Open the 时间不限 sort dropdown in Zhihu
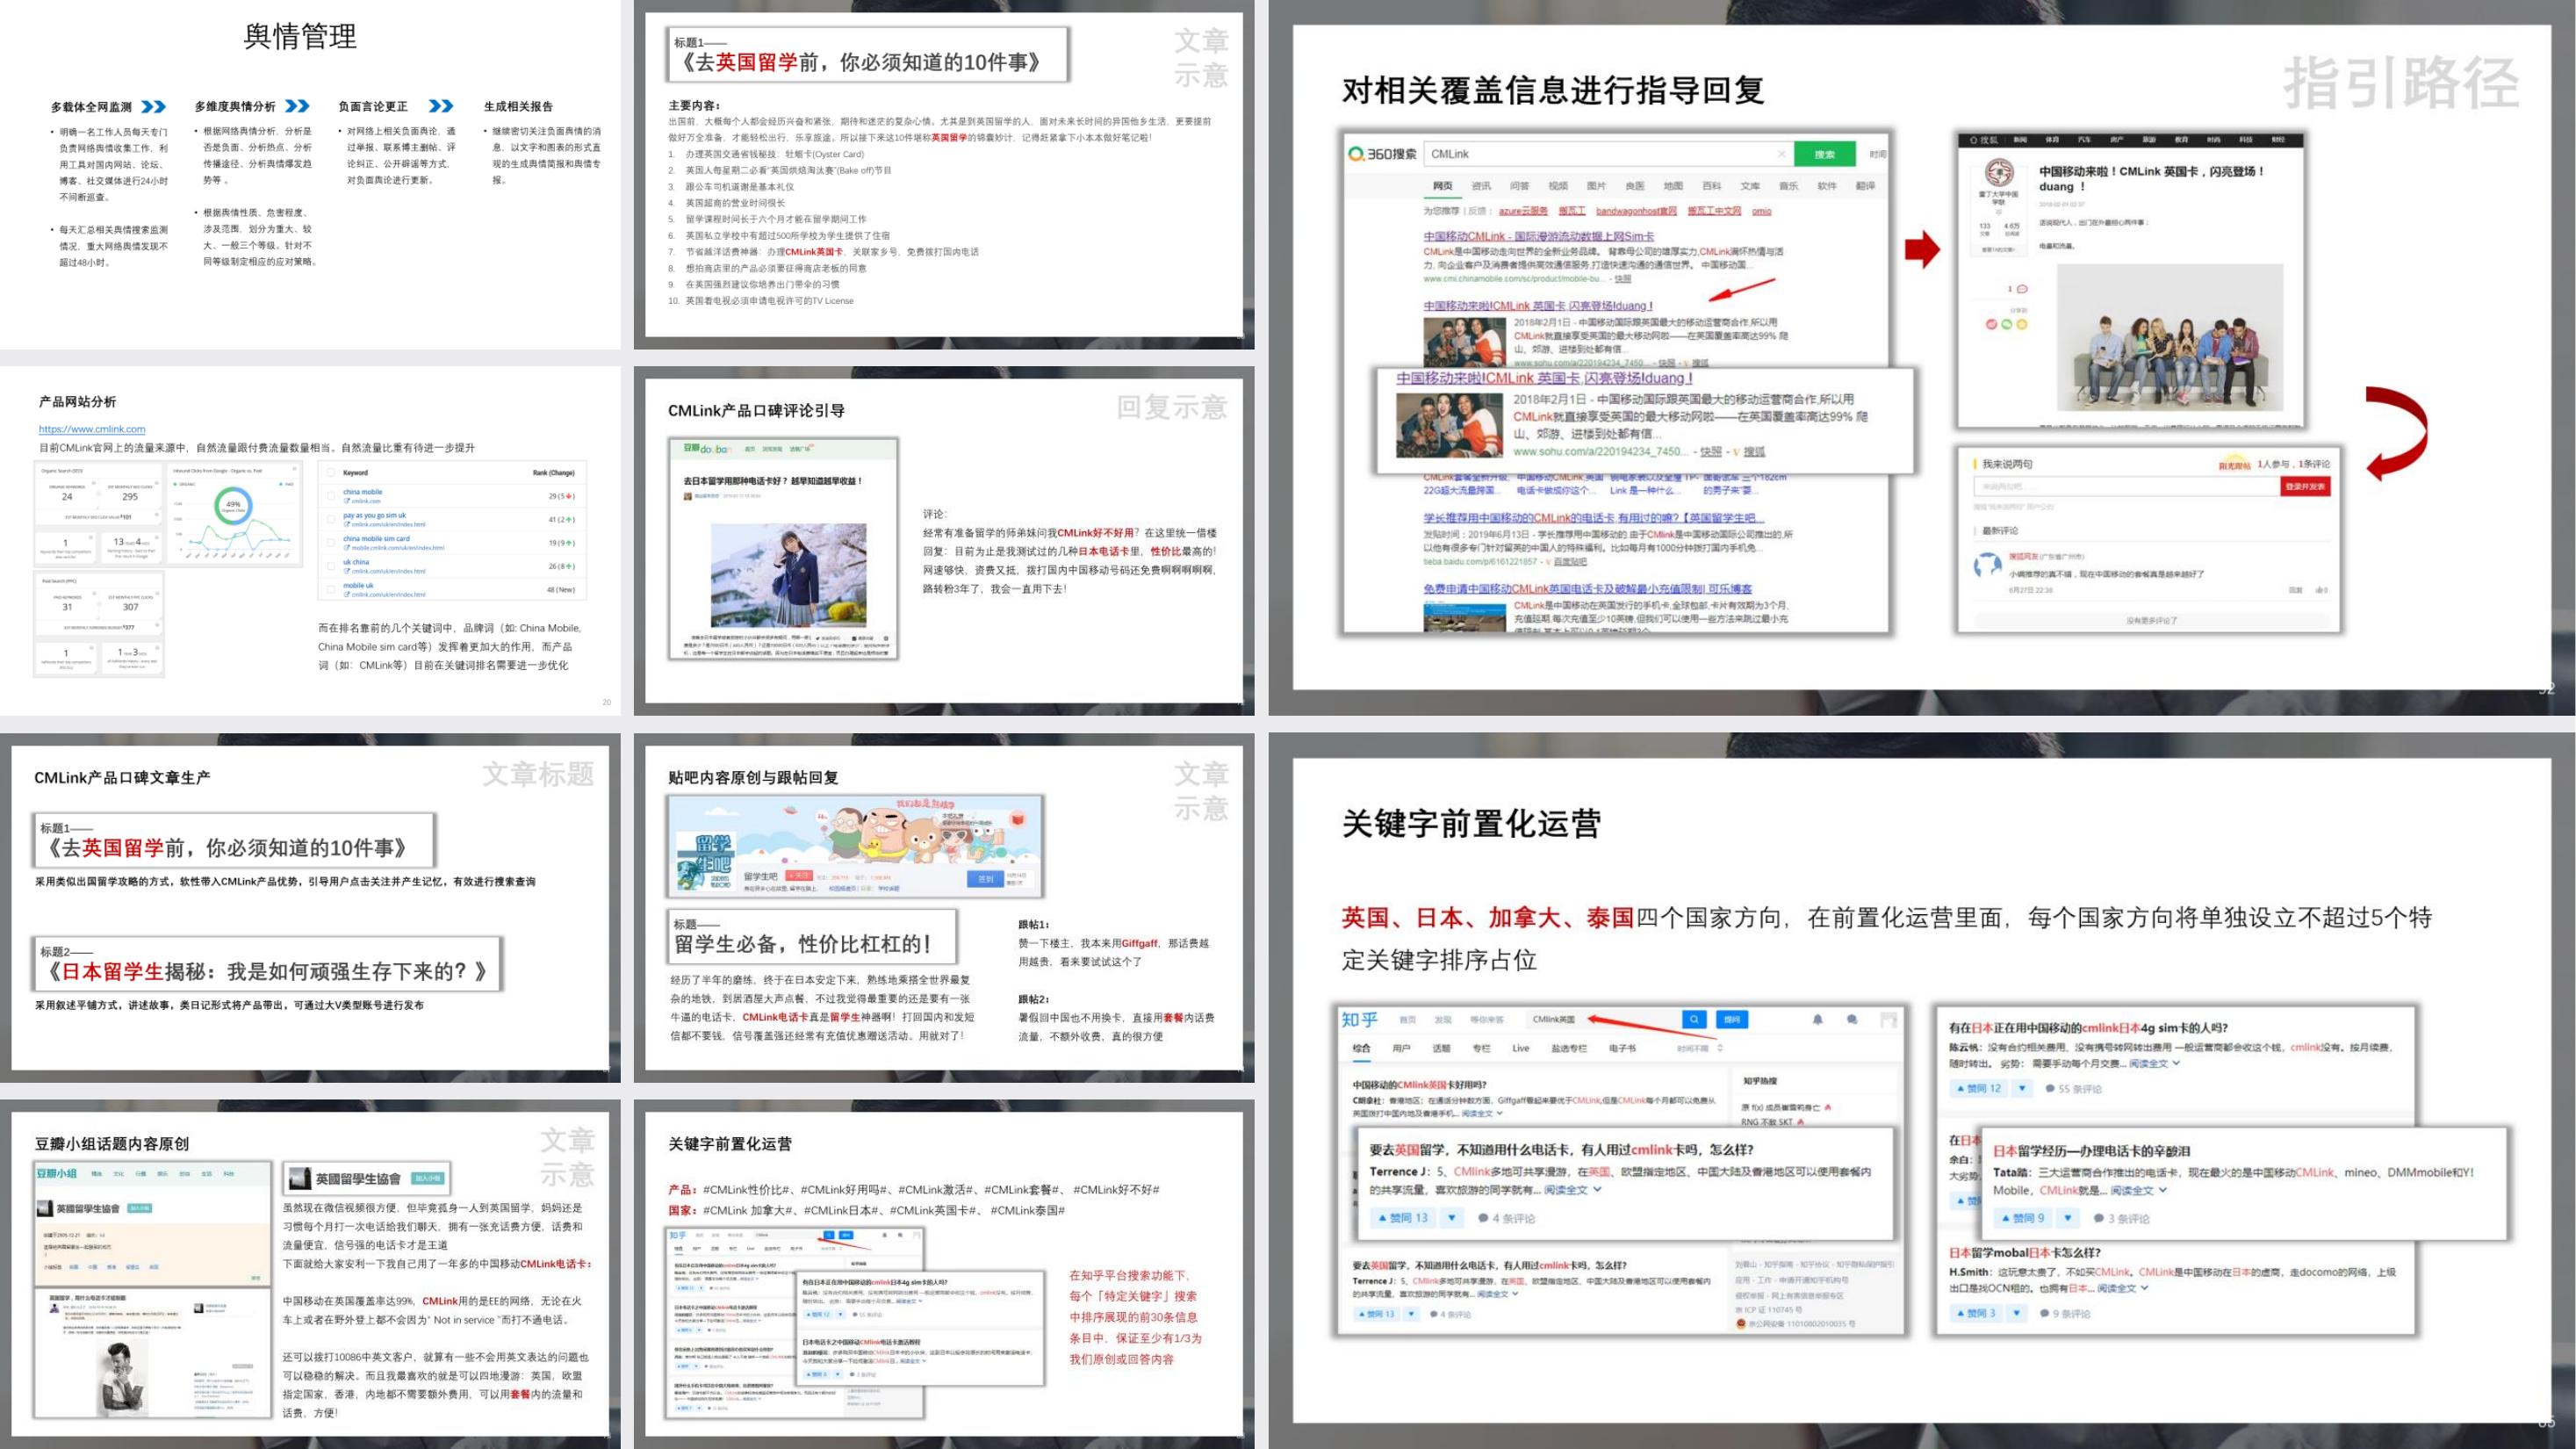The width and height of the screenshot is (2576, 1449). coord(1699,1048)
